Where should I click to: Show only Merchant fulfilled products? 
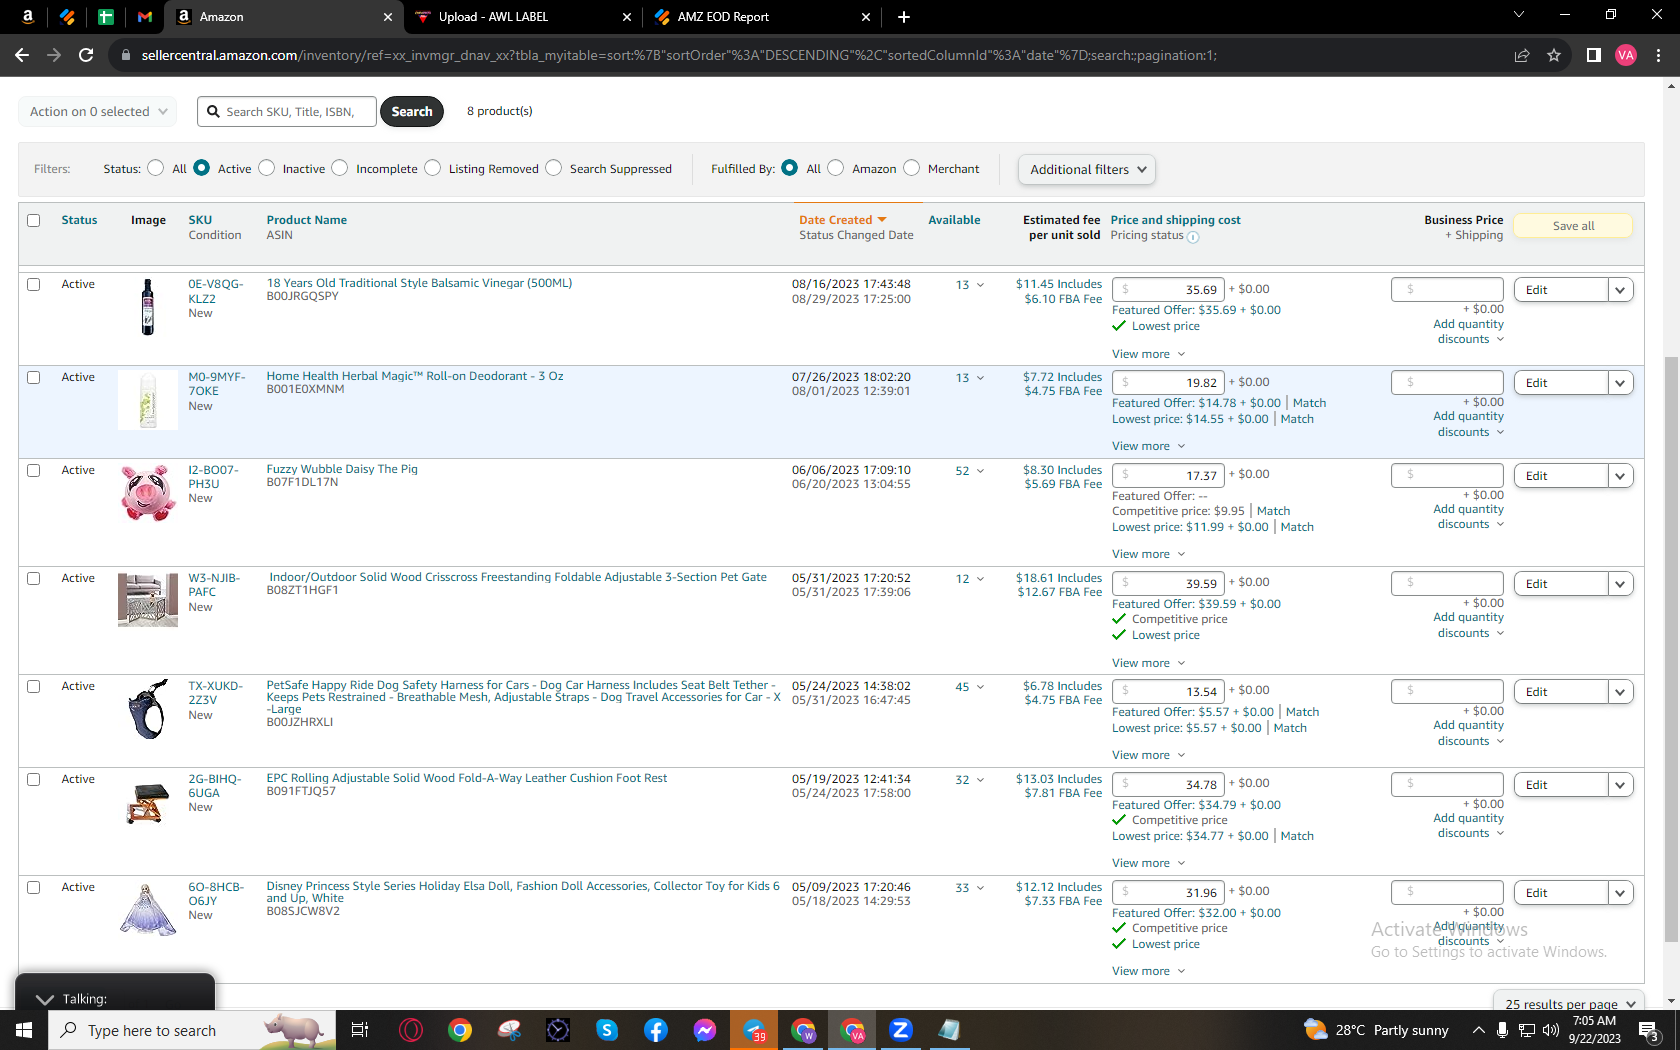tap(912, 168)
